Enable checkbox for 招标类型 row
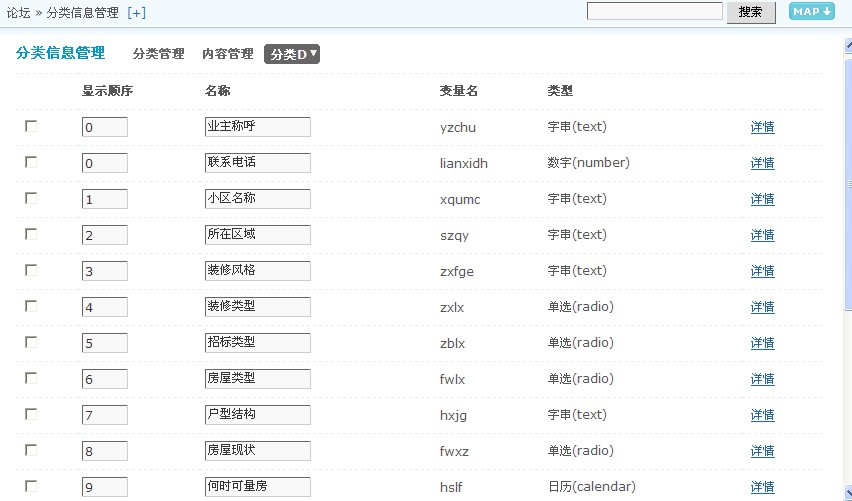 tap(31, 342)
